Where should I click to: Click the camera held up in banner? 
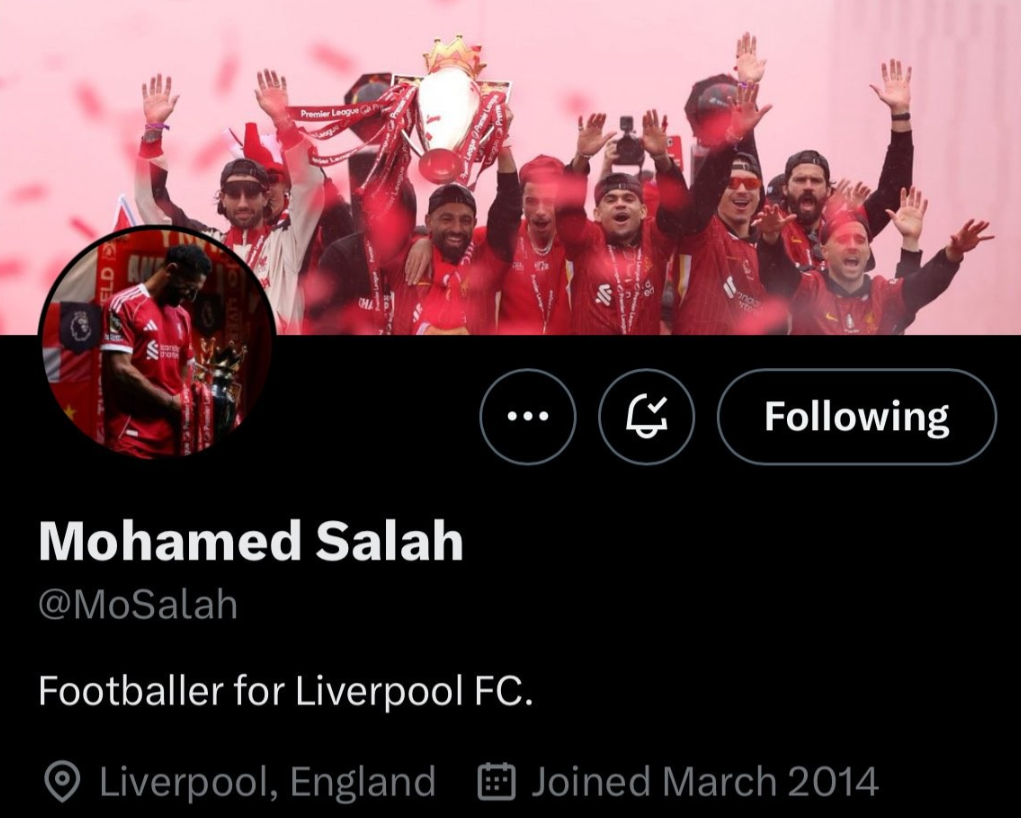(x=629, y=141)
